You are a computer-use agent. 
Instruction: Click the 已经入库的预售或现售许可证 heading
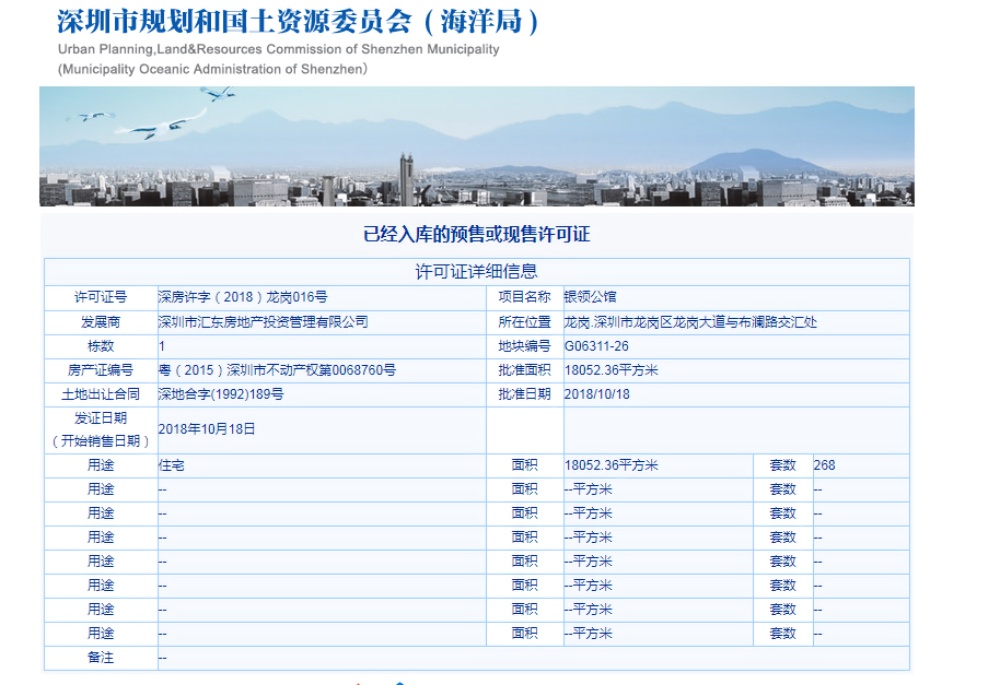click(x=476, y=235)
